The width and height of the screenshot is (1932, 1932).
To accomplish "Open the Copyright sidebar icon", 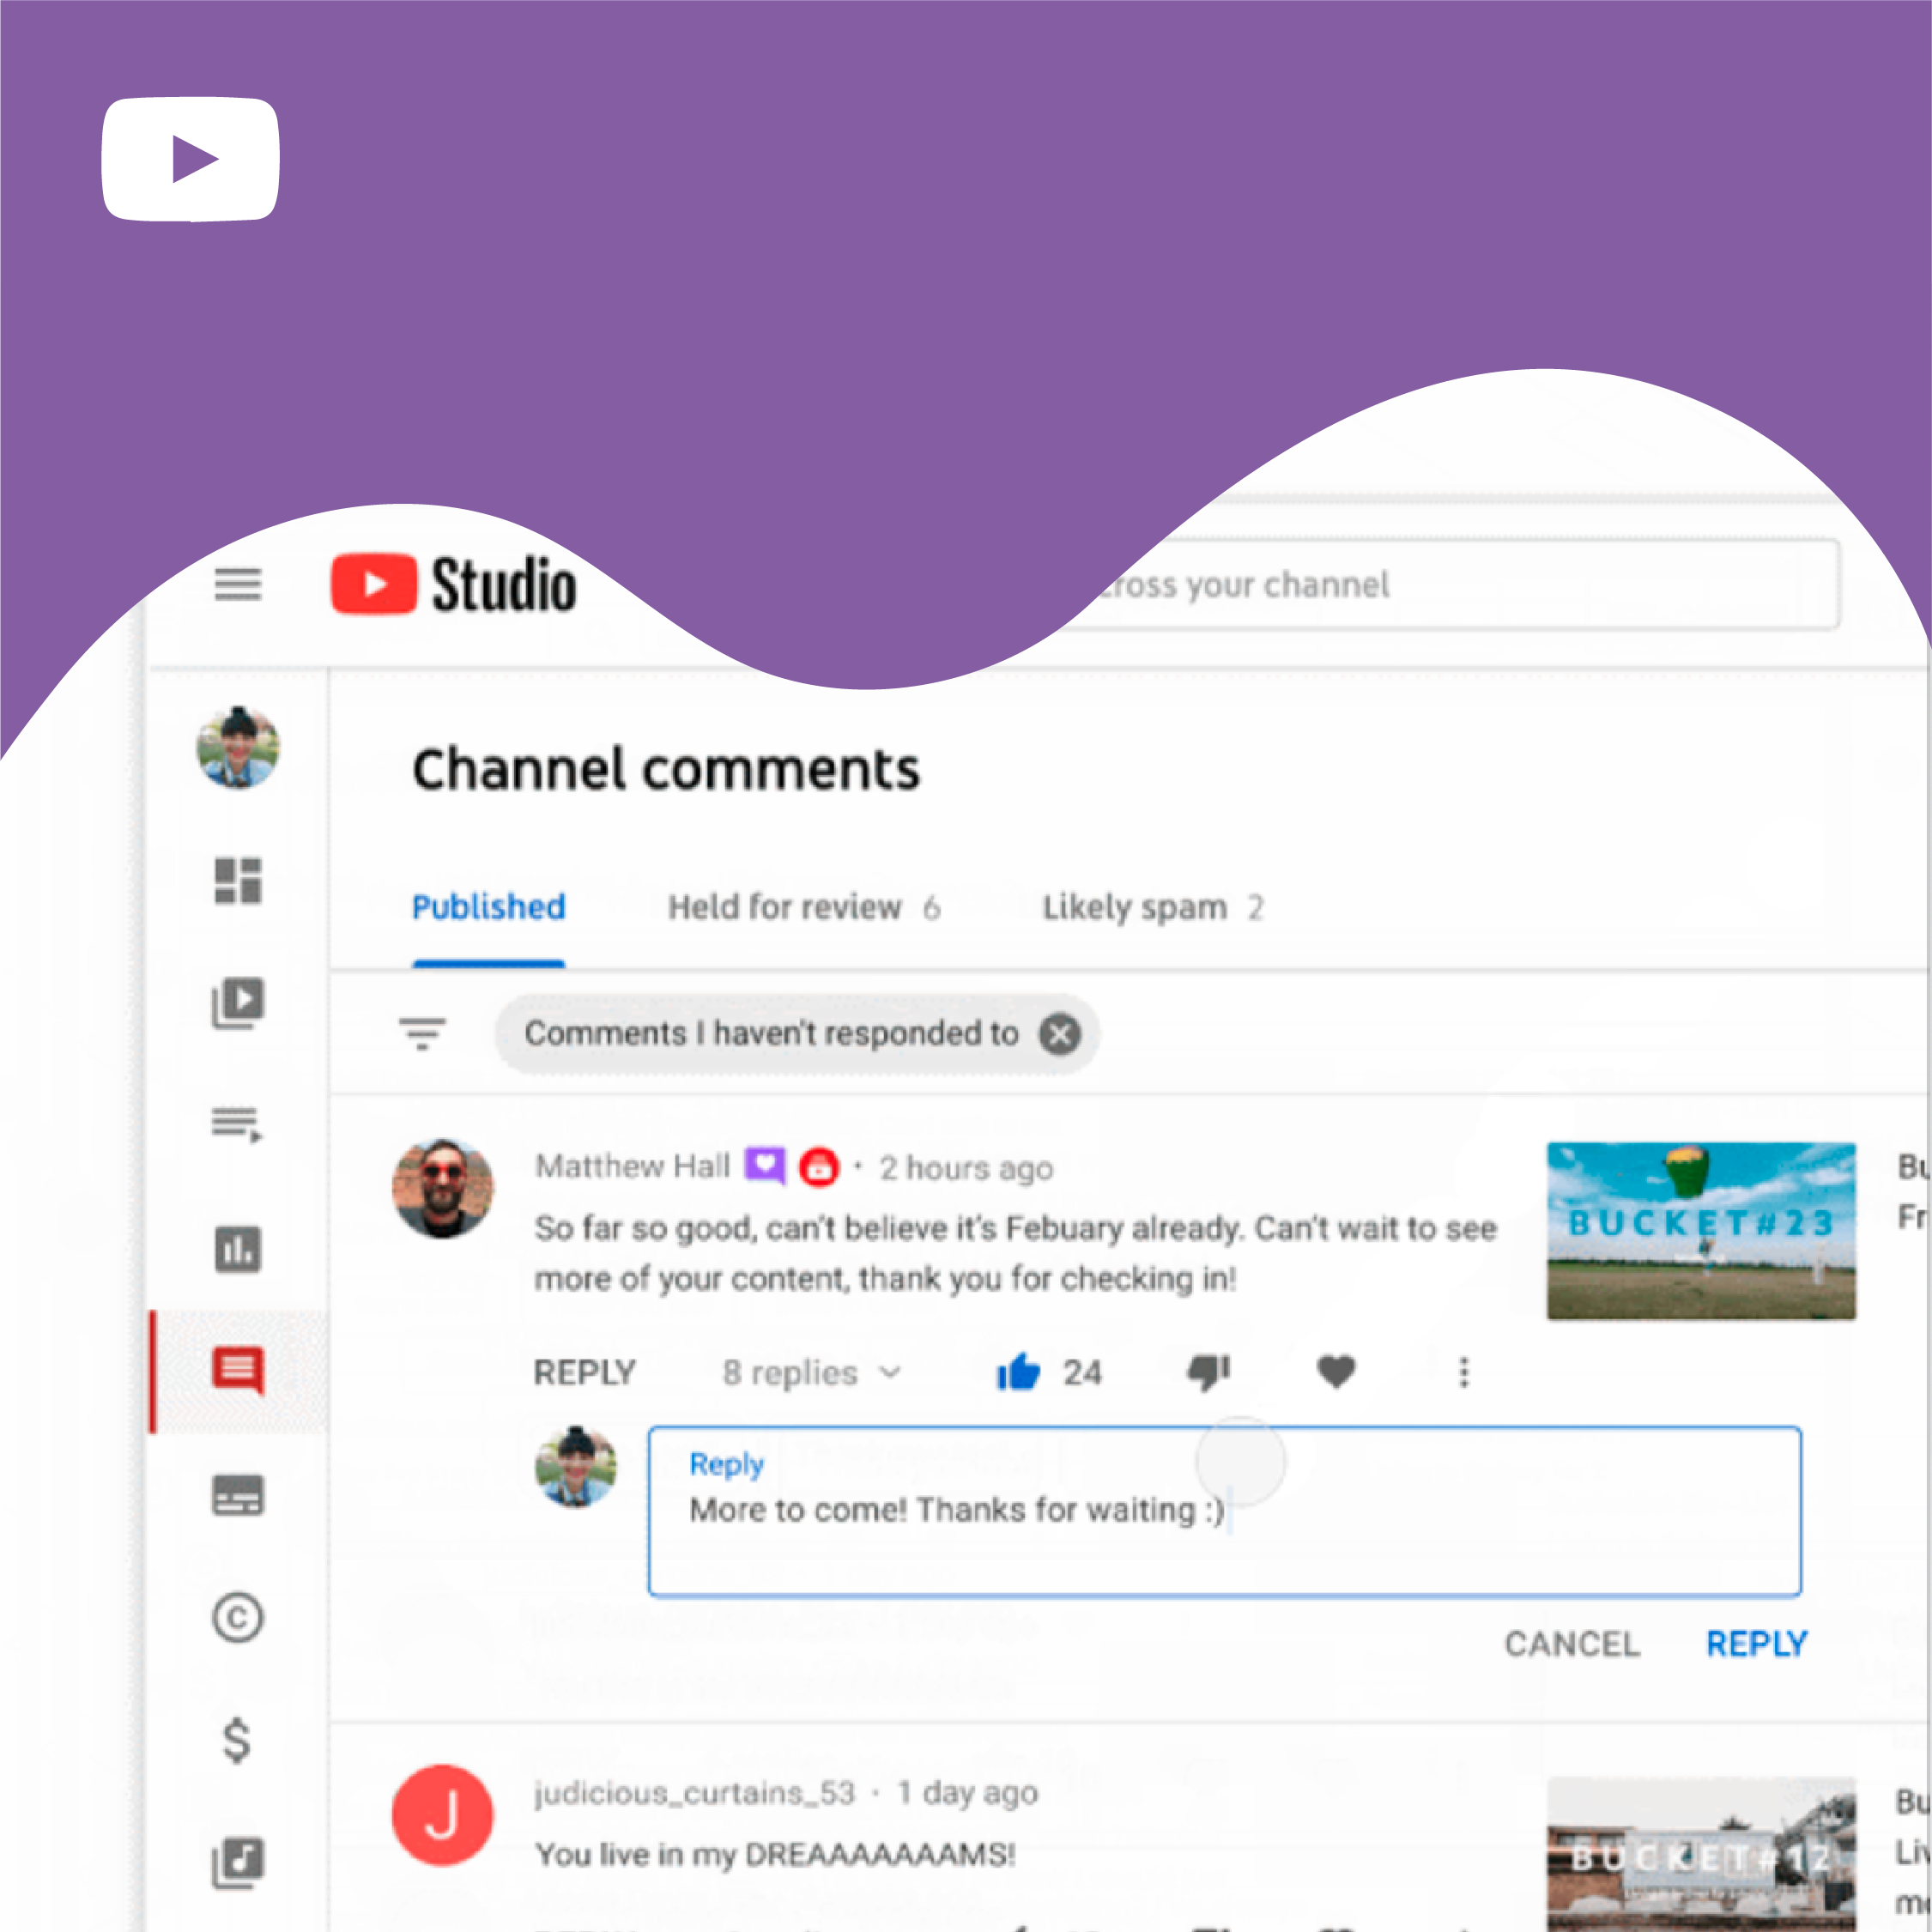I will point(238,1617).
